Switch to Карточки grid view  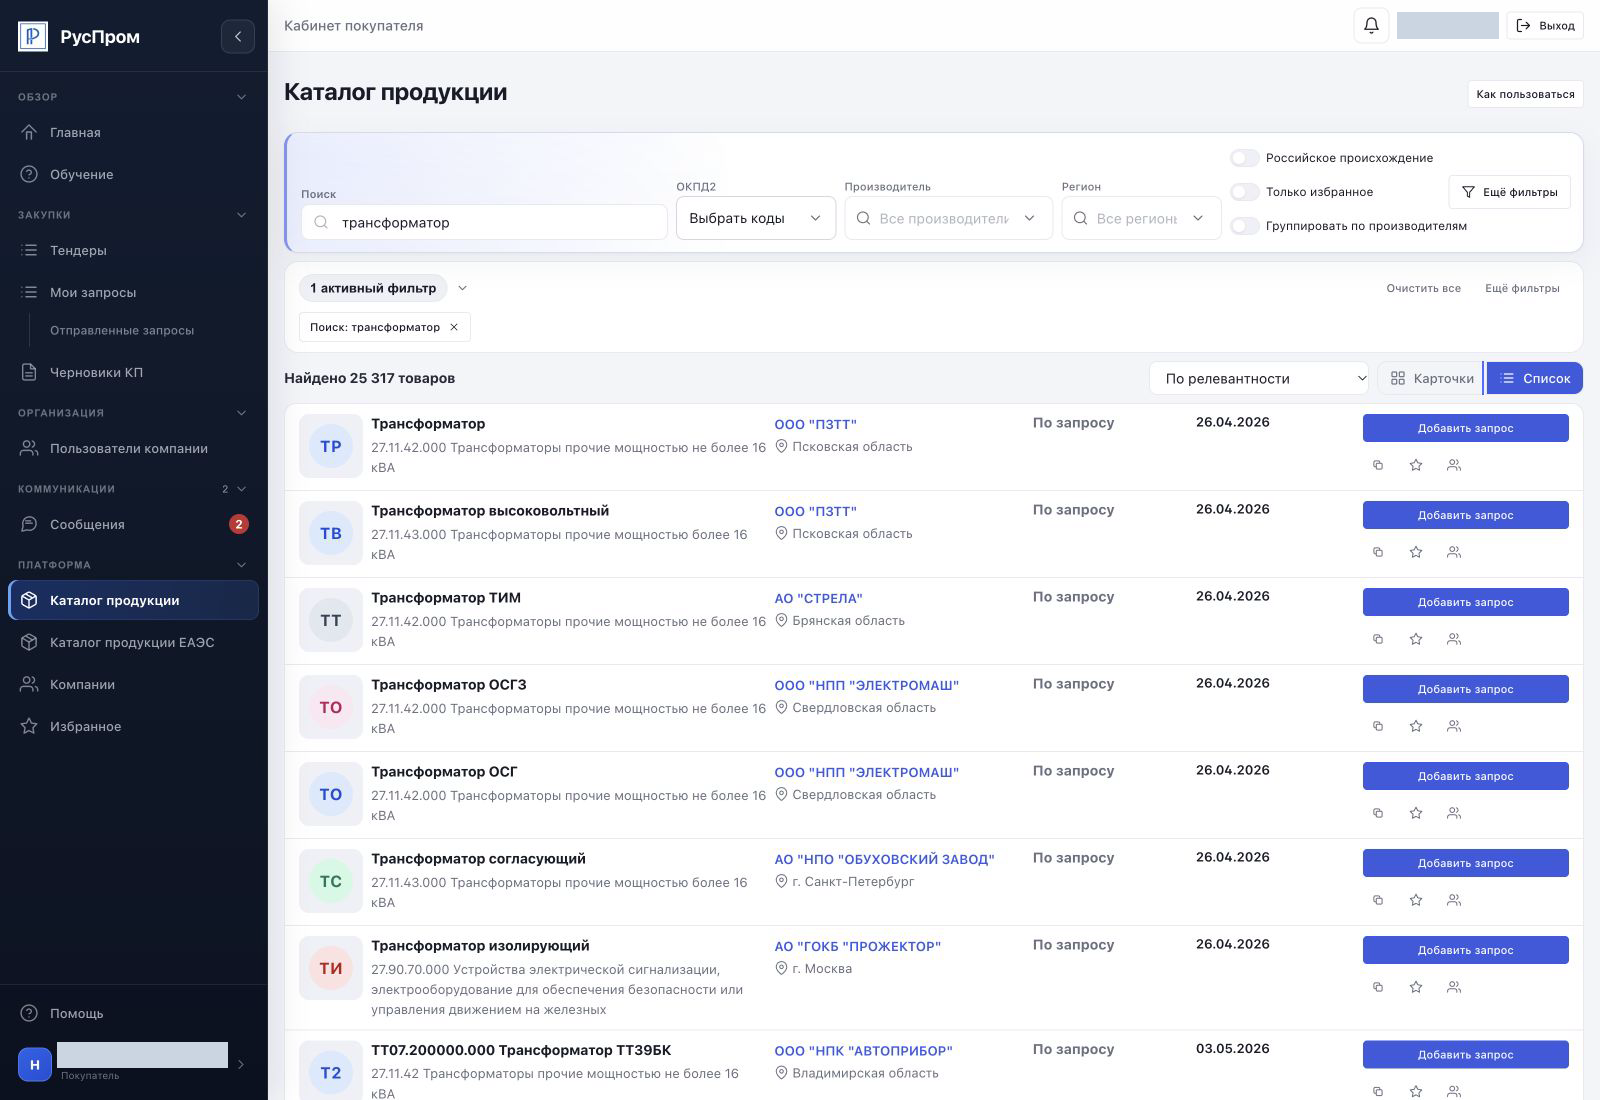pos(1432,378)
